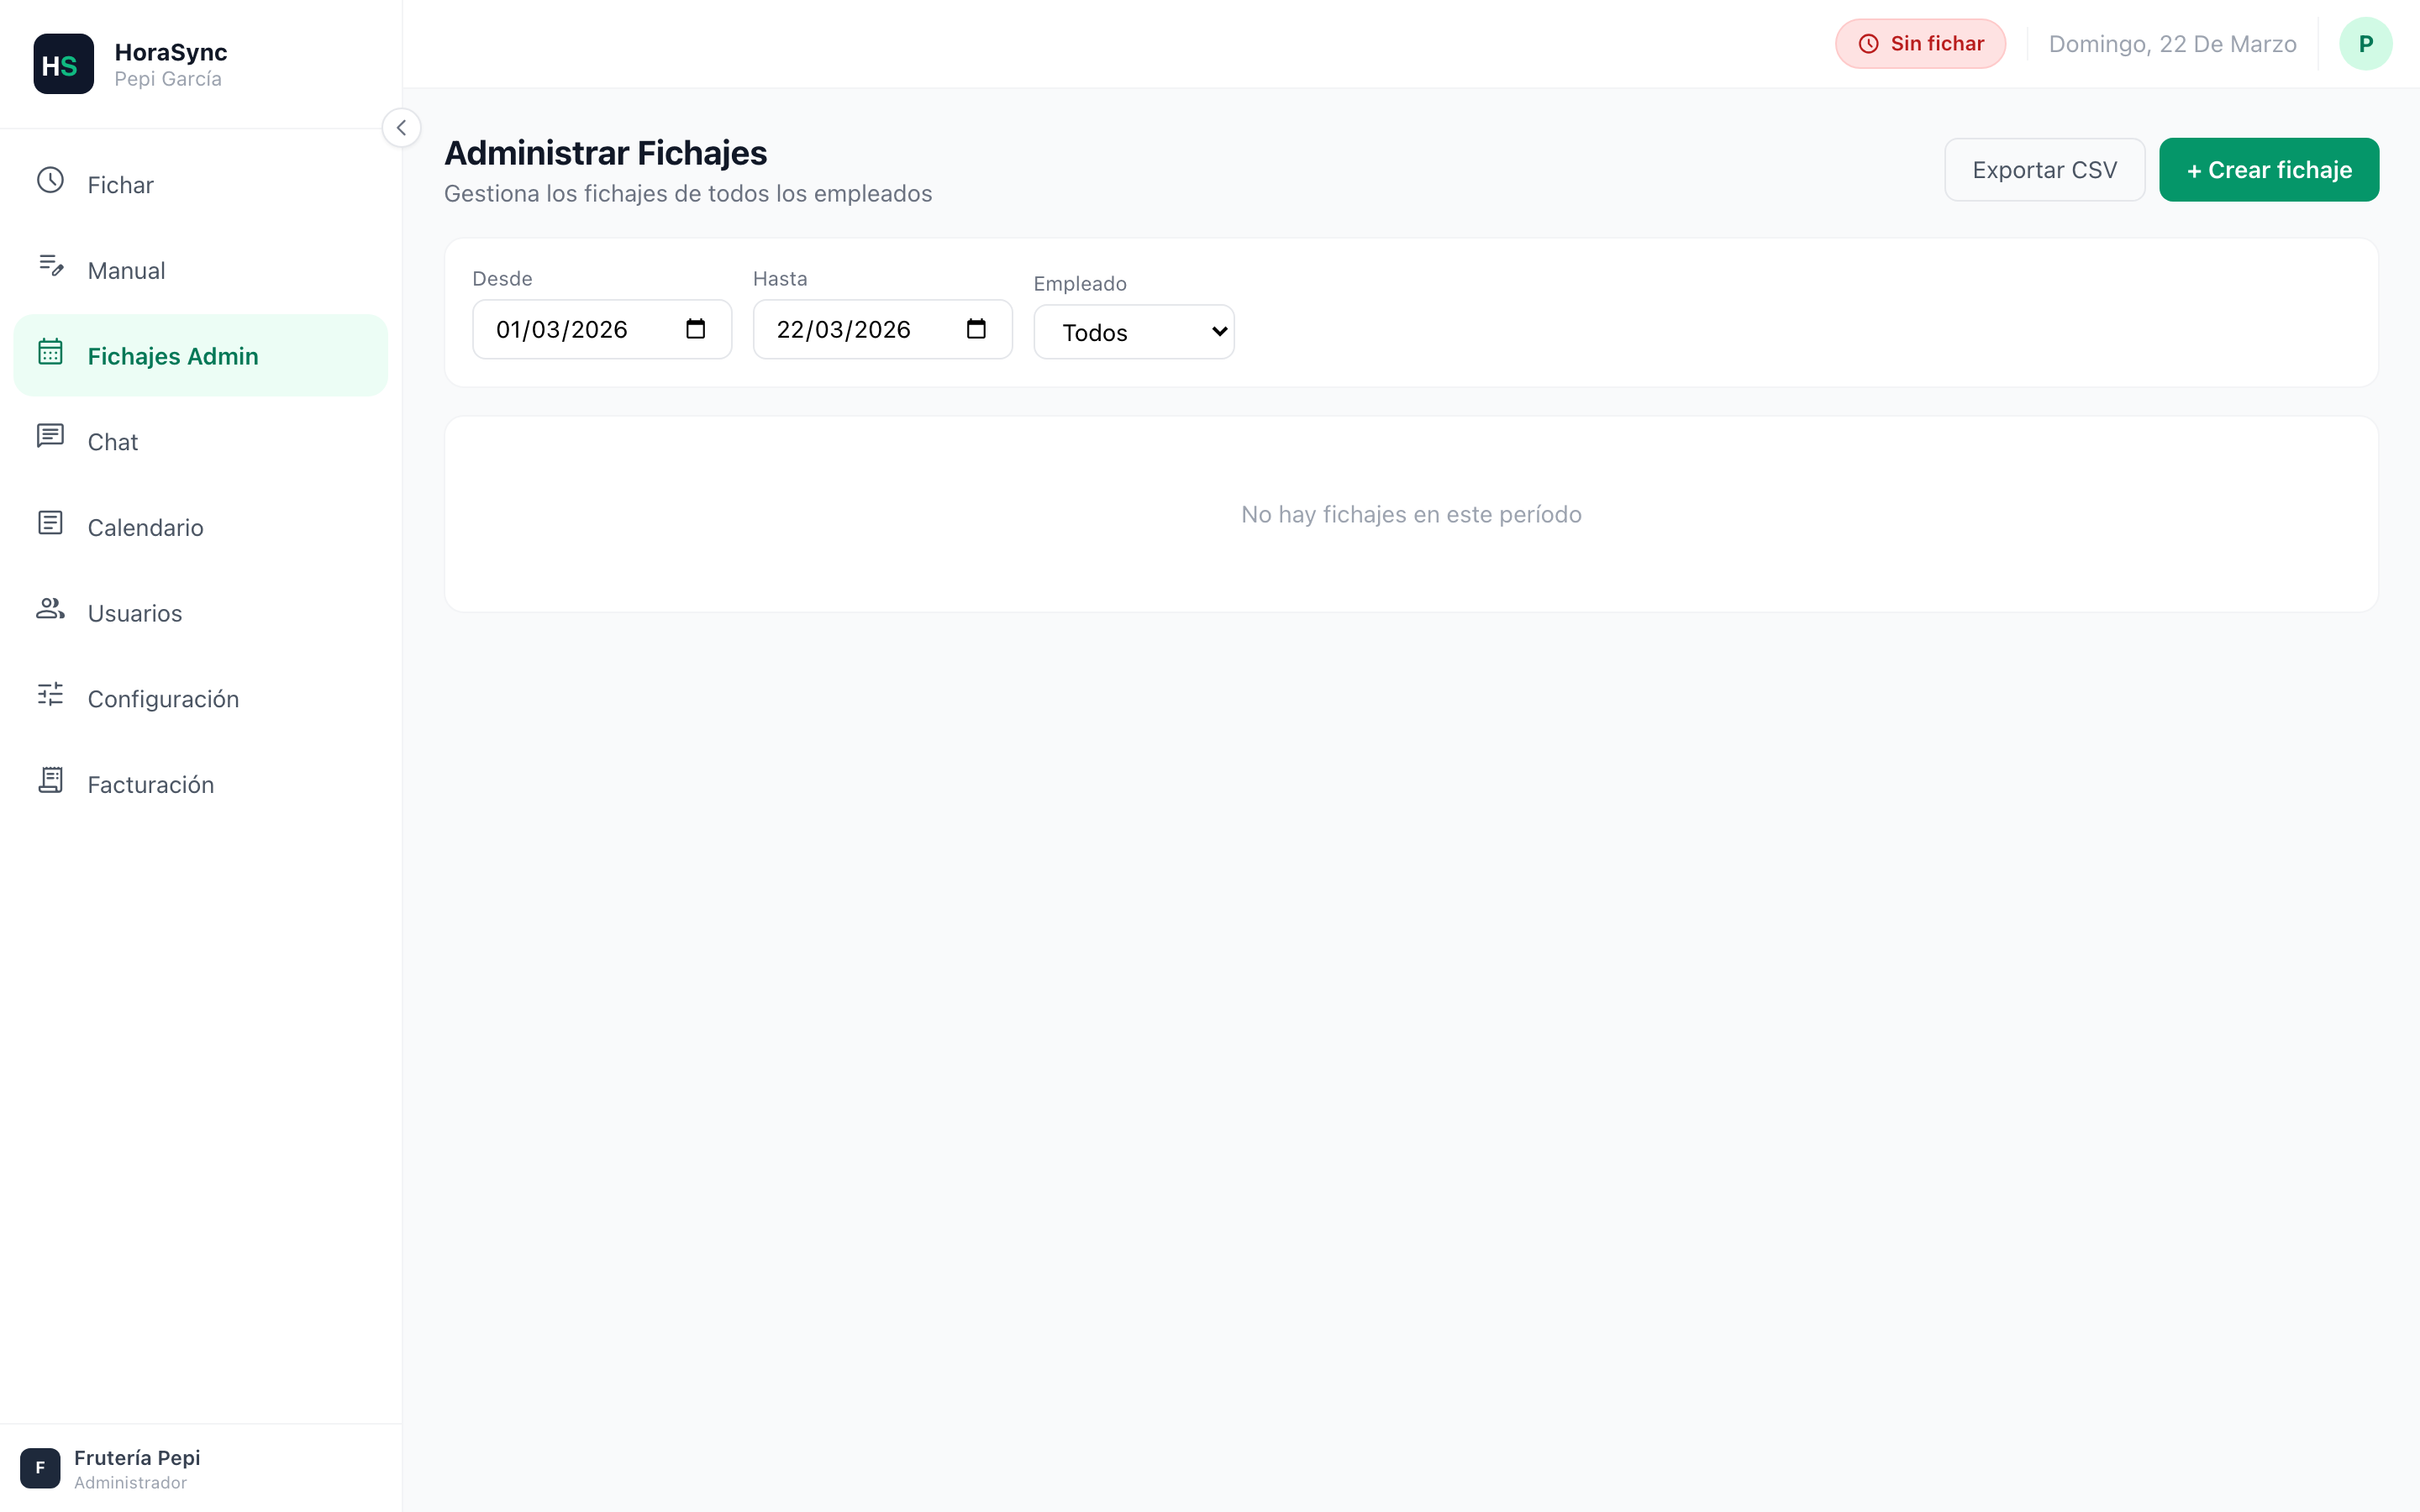Open the Desde date calendar picker
This screenshot has height=1512, width=2420.
point(695,329)
